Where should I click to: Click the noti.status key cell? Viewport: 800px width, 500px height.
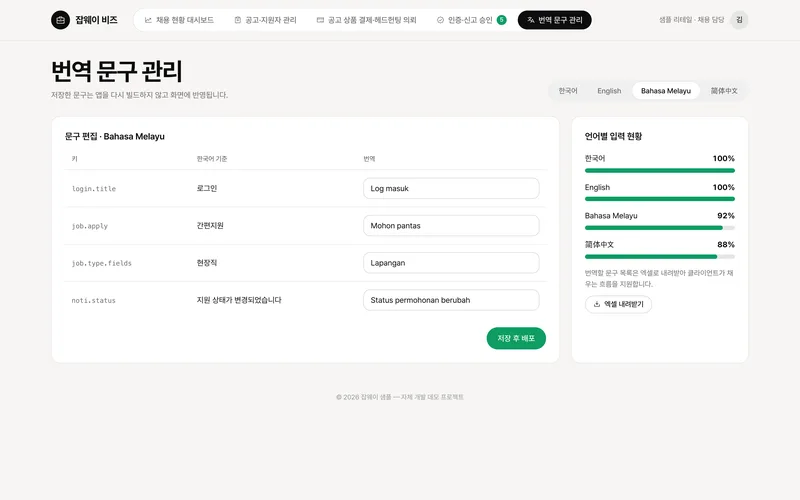[x=93, y=301]
